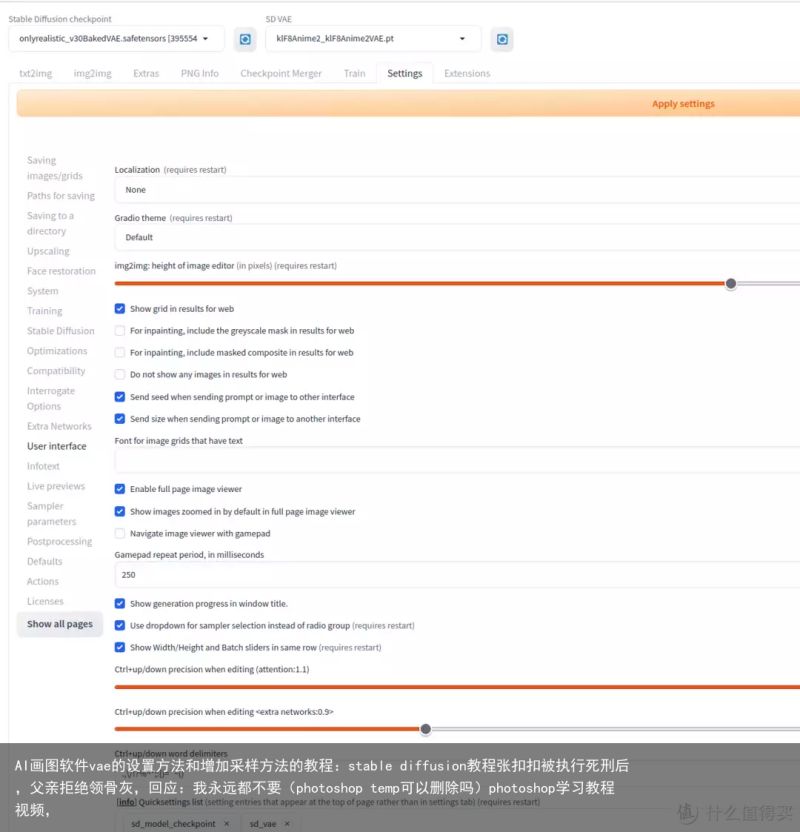This screenshot has height=832, width=800.
Task: Open the Localization dropdown showing None
Action: [457, 189]
